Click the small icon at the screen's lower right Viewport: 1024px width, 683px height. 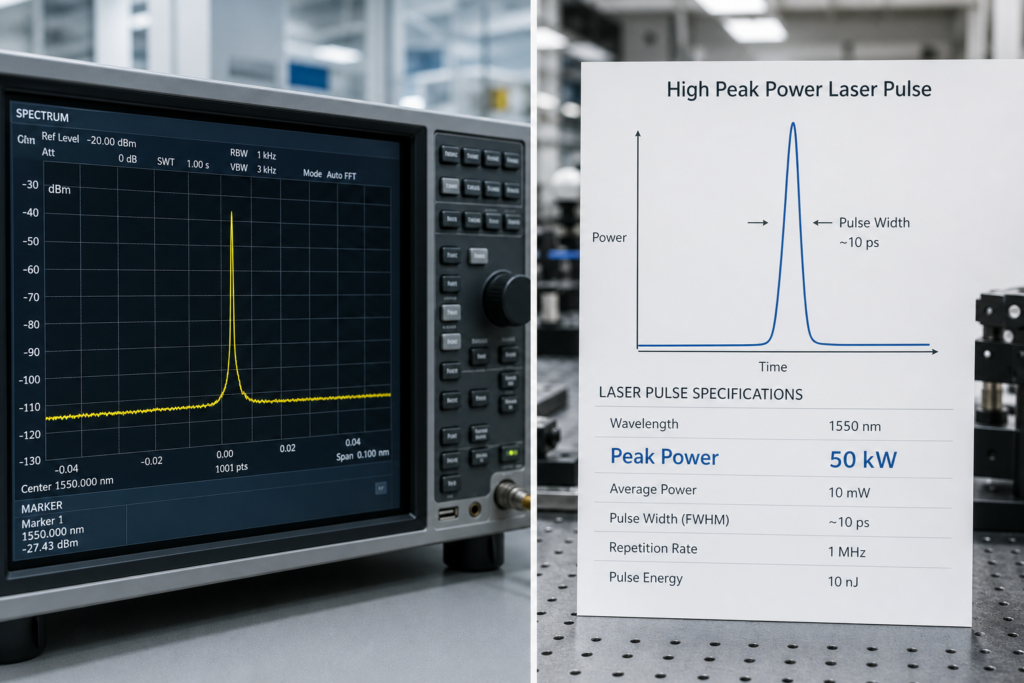pyautogui.click(x=381, y=488)
